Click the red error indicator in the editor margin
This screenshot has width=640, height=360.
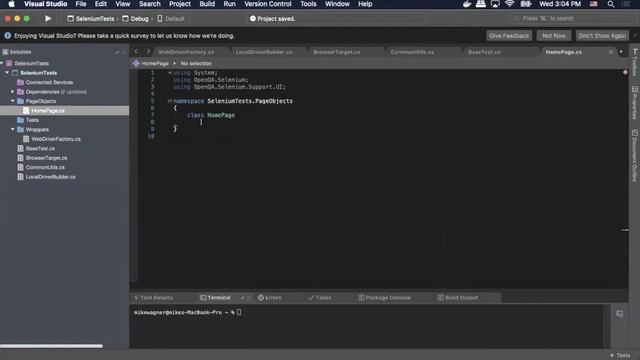coord(625,72)
